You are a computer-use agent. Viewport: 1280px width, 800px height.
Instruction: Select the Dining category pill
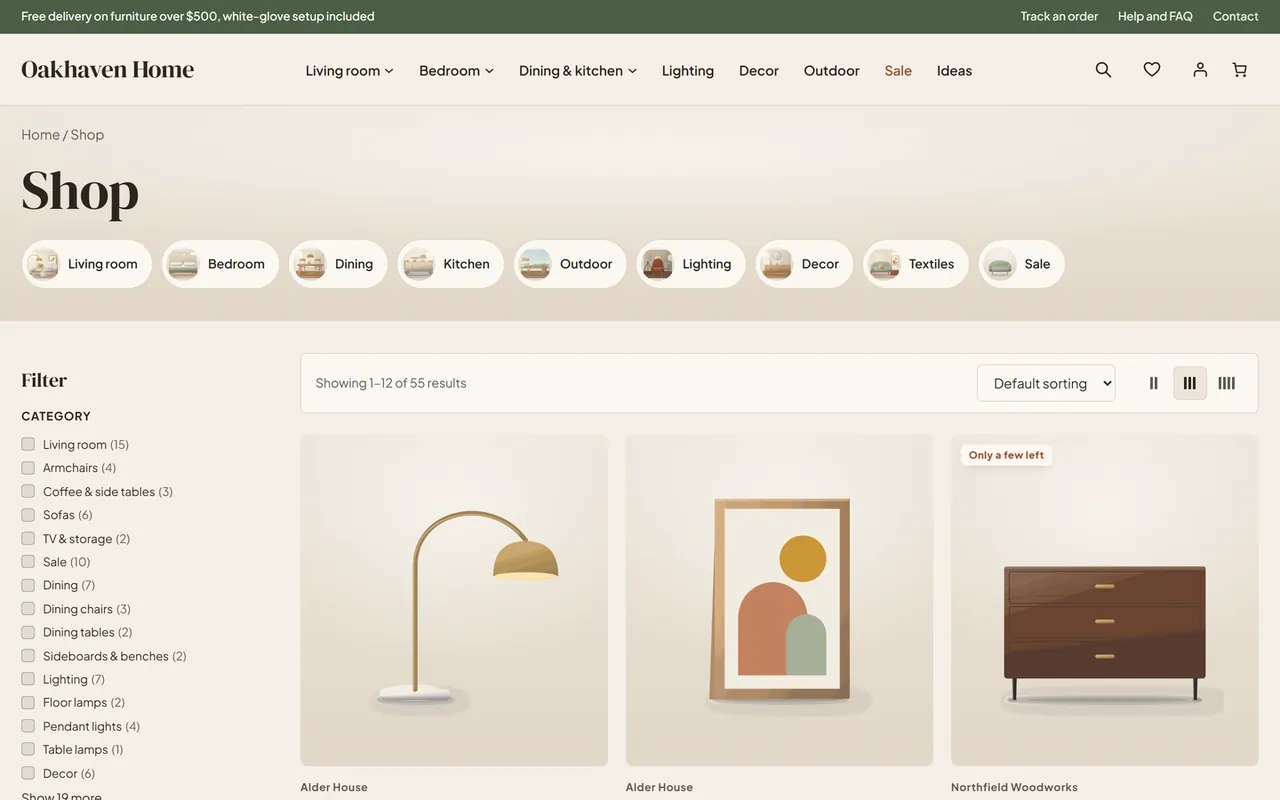338,264
